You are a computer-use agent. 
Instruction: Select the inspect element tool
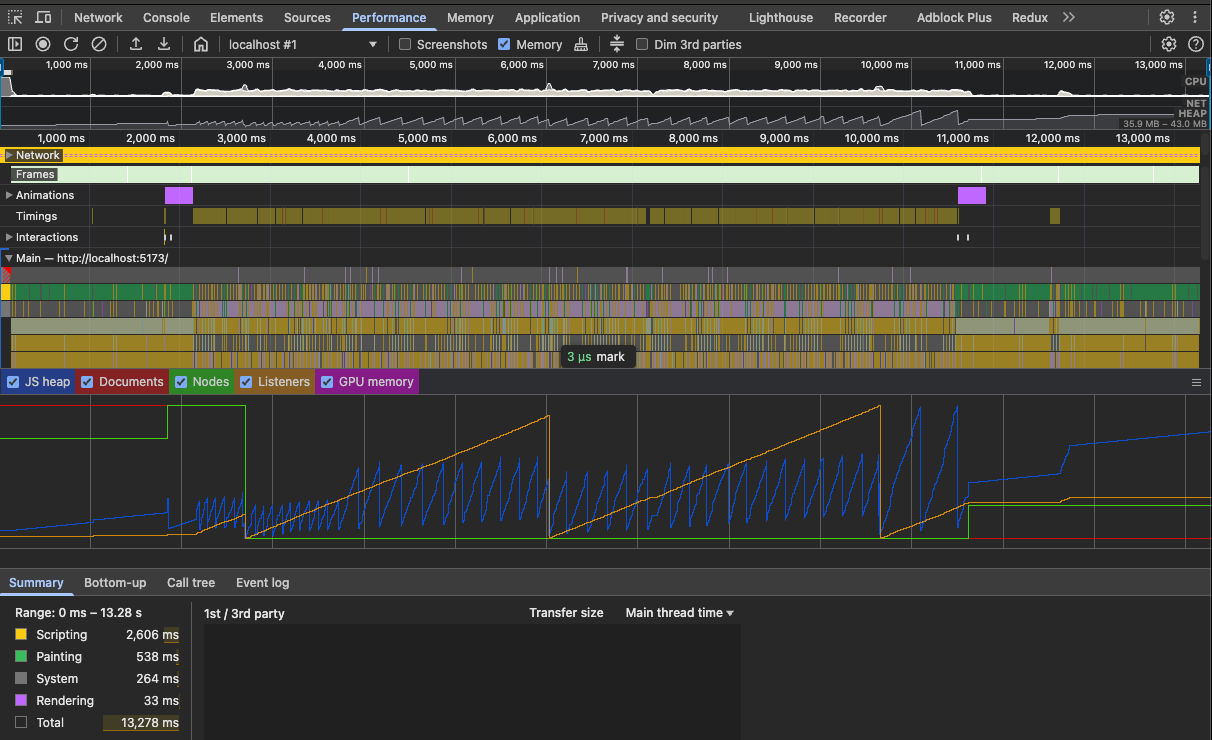click(15, 17)
